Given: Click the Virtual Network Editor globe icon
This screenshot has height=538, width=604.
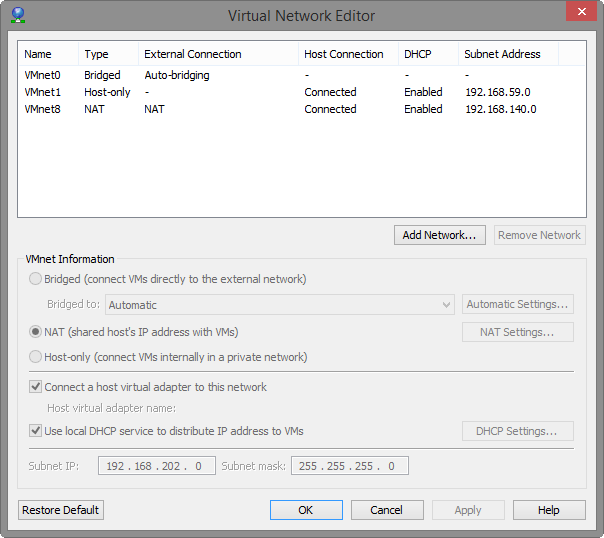Looking at the screenshot, I should [18, 15].
